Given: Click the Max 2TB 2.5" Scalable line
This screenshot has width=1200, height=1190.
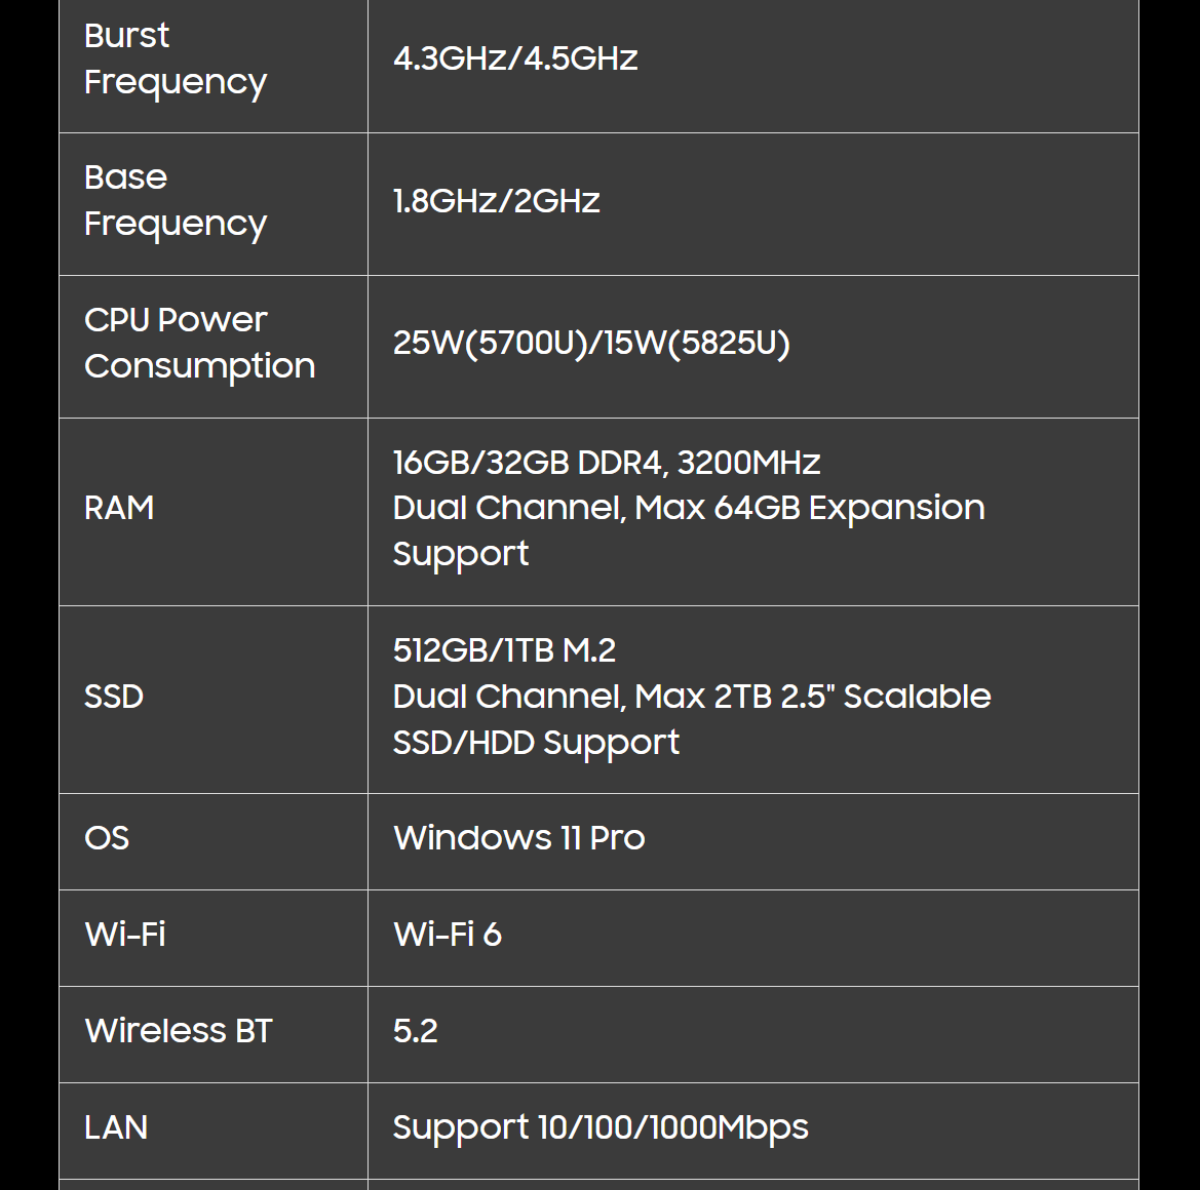Looking at the screenshot, I should (x=691, y=696).
